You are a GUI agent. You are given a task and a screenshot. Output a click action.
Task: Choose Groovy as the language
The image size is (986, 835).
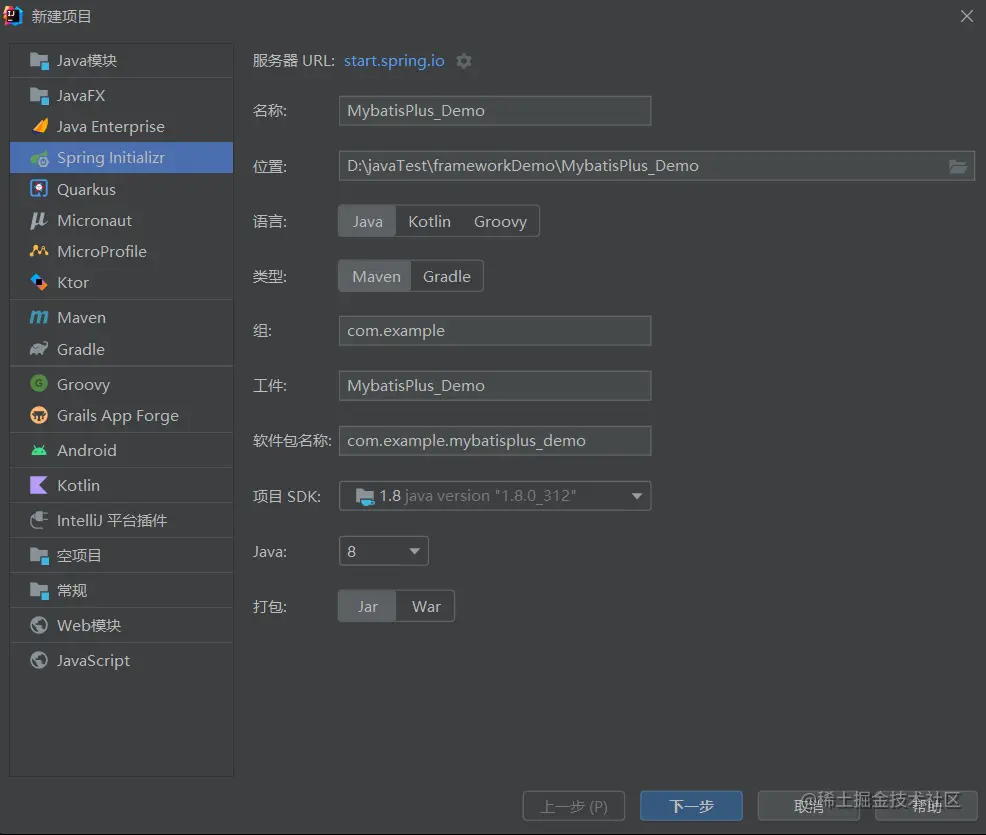point(501,221)
